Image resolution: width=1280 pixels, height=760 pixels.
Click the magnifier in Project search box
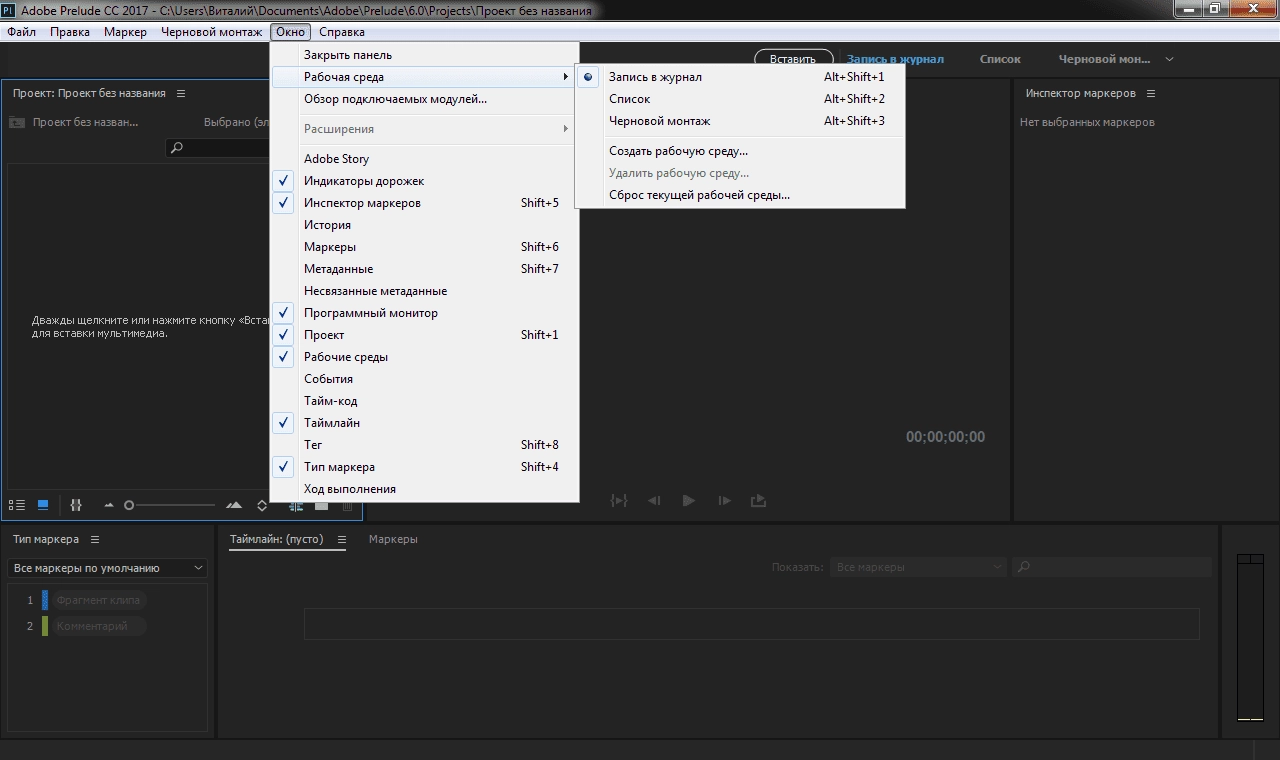pos(177,148)
